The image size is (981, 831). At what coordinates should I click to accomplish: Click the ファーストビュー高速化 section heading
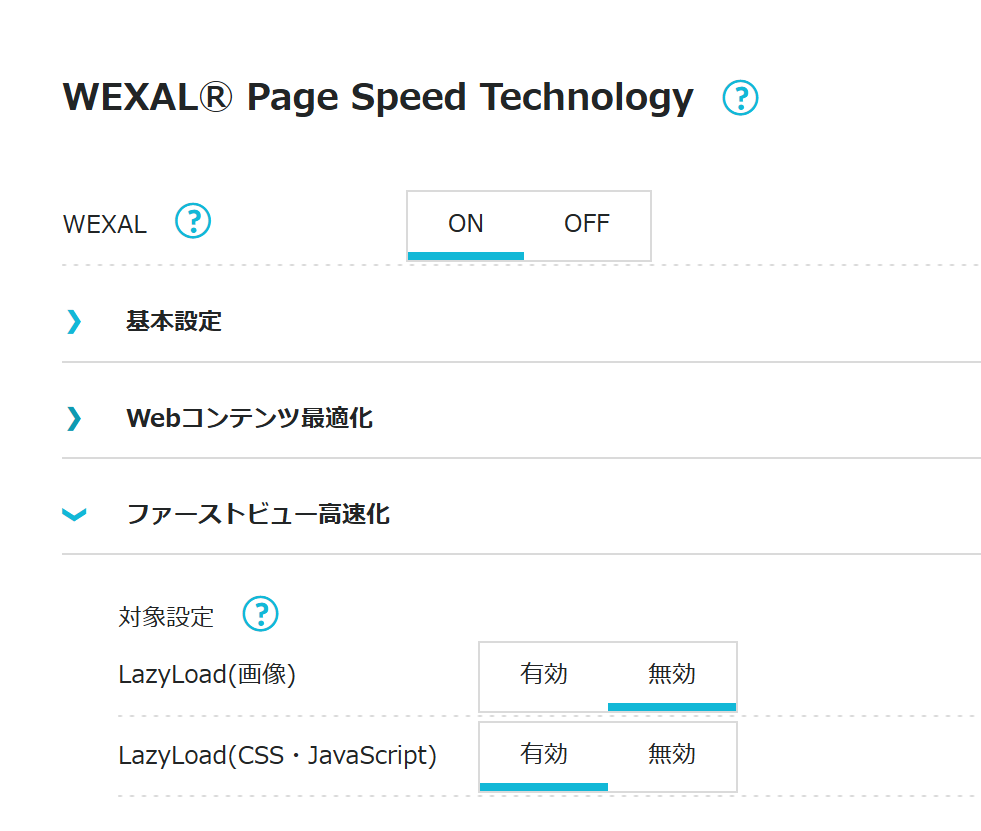(x=258, y=515)
